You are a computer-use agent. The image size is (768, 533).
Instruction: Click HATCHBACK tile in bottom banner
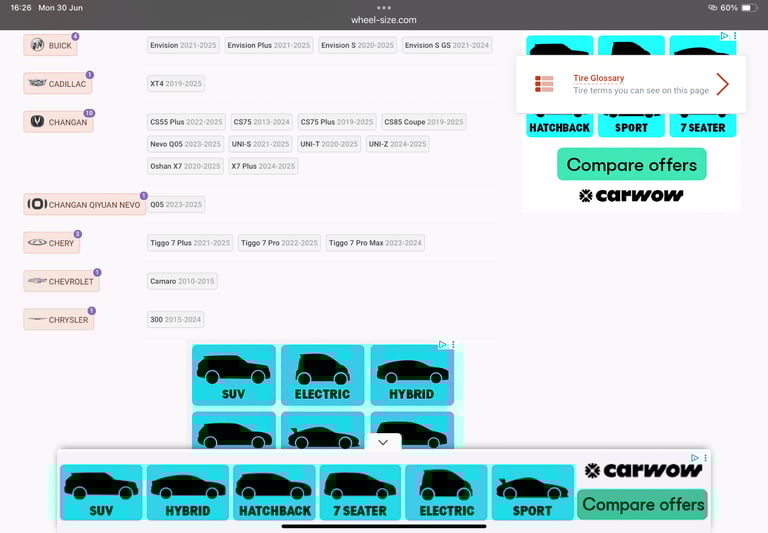click(x=274, y=492)
